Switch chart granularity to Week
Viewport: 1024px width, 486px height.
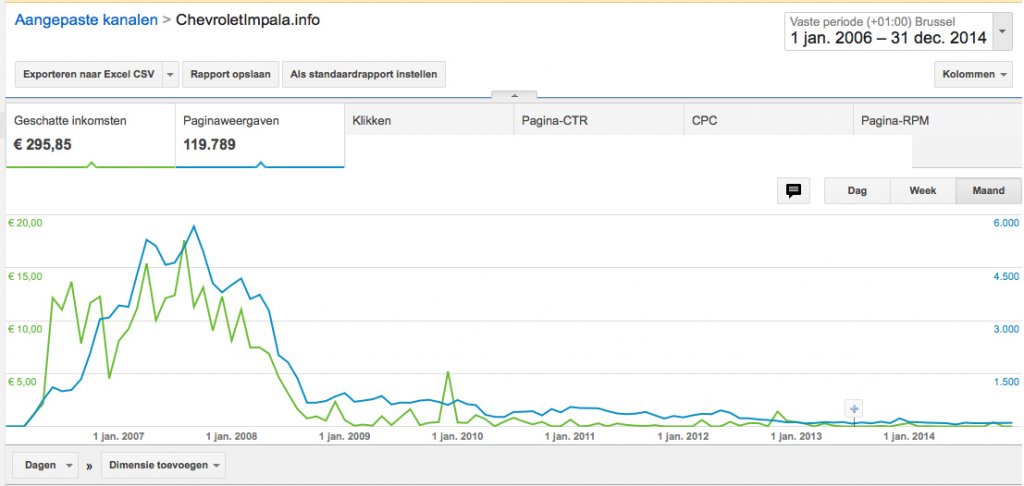pos(923,191)
